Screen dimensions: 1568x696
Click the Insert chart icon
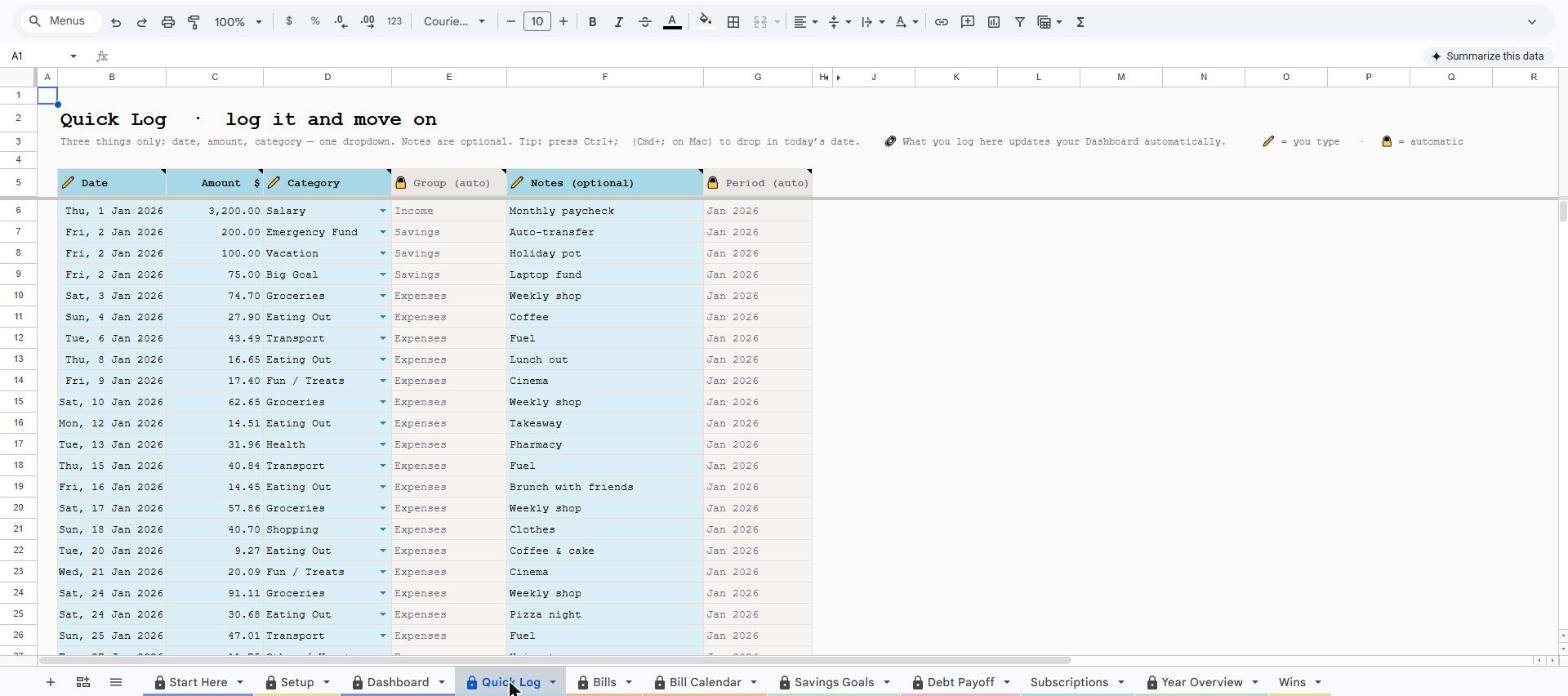pyautogui.click(x=994, y=22)
